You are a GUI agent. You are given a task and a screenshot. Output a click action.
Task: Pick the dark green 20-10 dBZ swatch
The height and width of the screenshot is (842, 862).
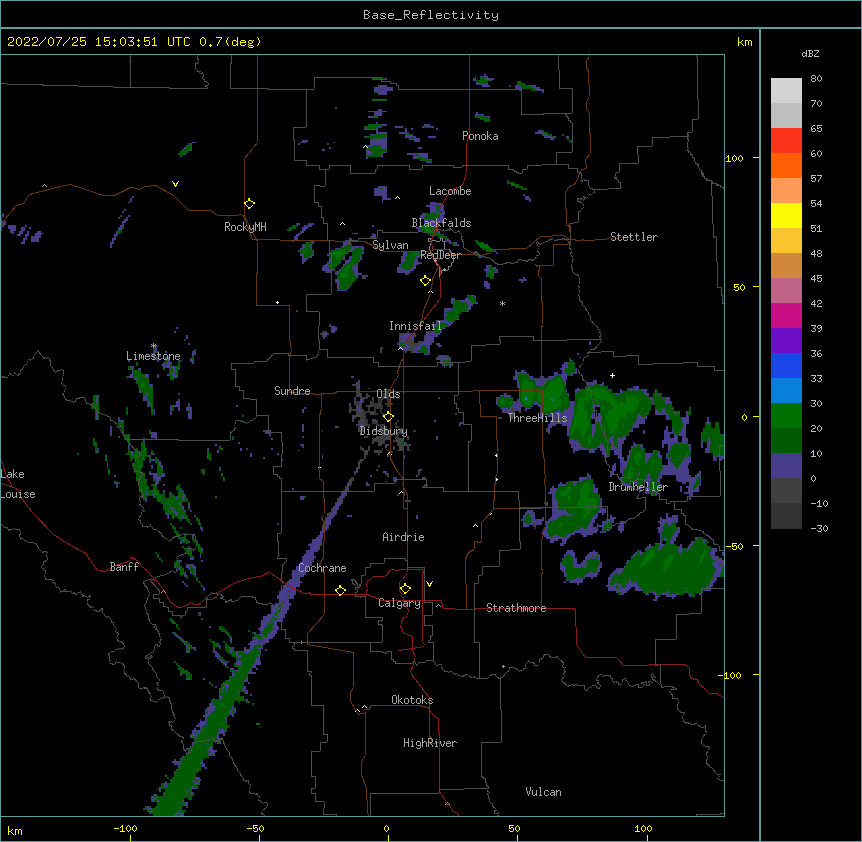(786, 441)
